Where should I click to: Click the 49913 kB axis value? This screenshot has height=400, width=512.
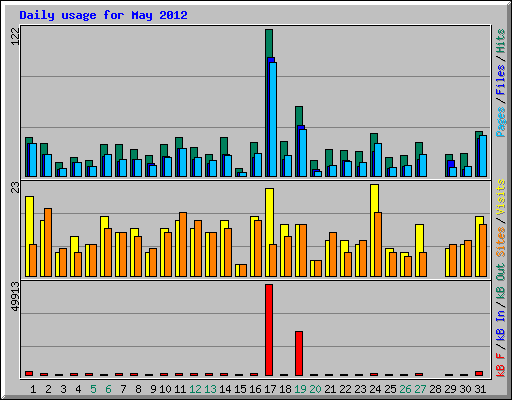pos(16,296)
